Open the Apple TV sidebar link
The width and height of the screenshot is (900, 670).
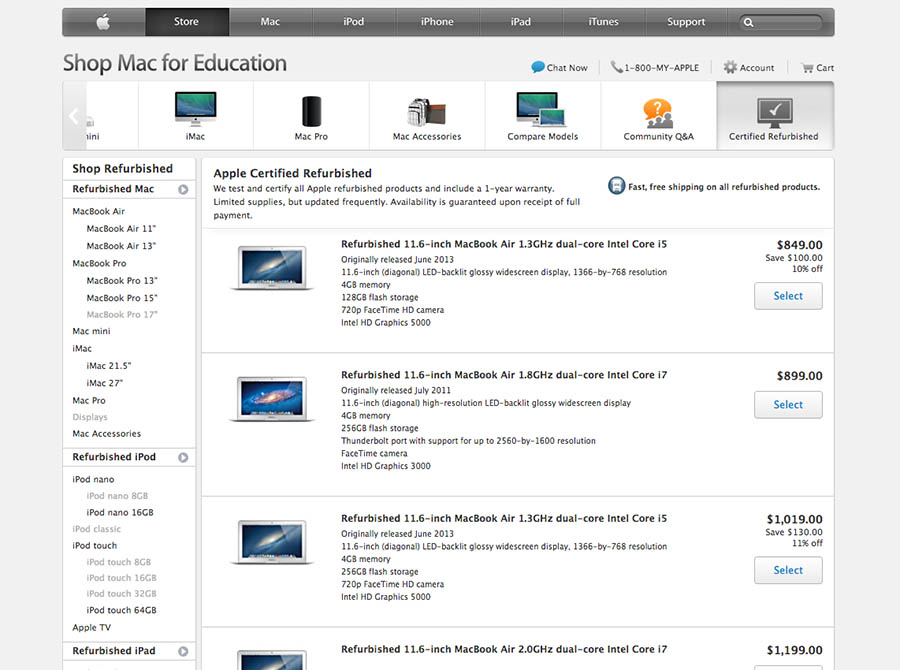point(91,628)
